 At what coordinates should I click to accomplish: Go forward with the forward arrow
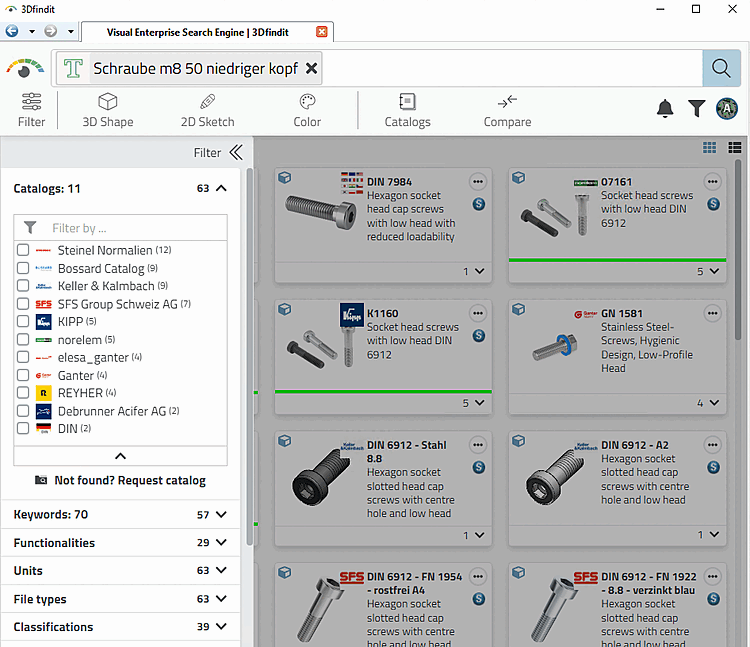point(50,32)
